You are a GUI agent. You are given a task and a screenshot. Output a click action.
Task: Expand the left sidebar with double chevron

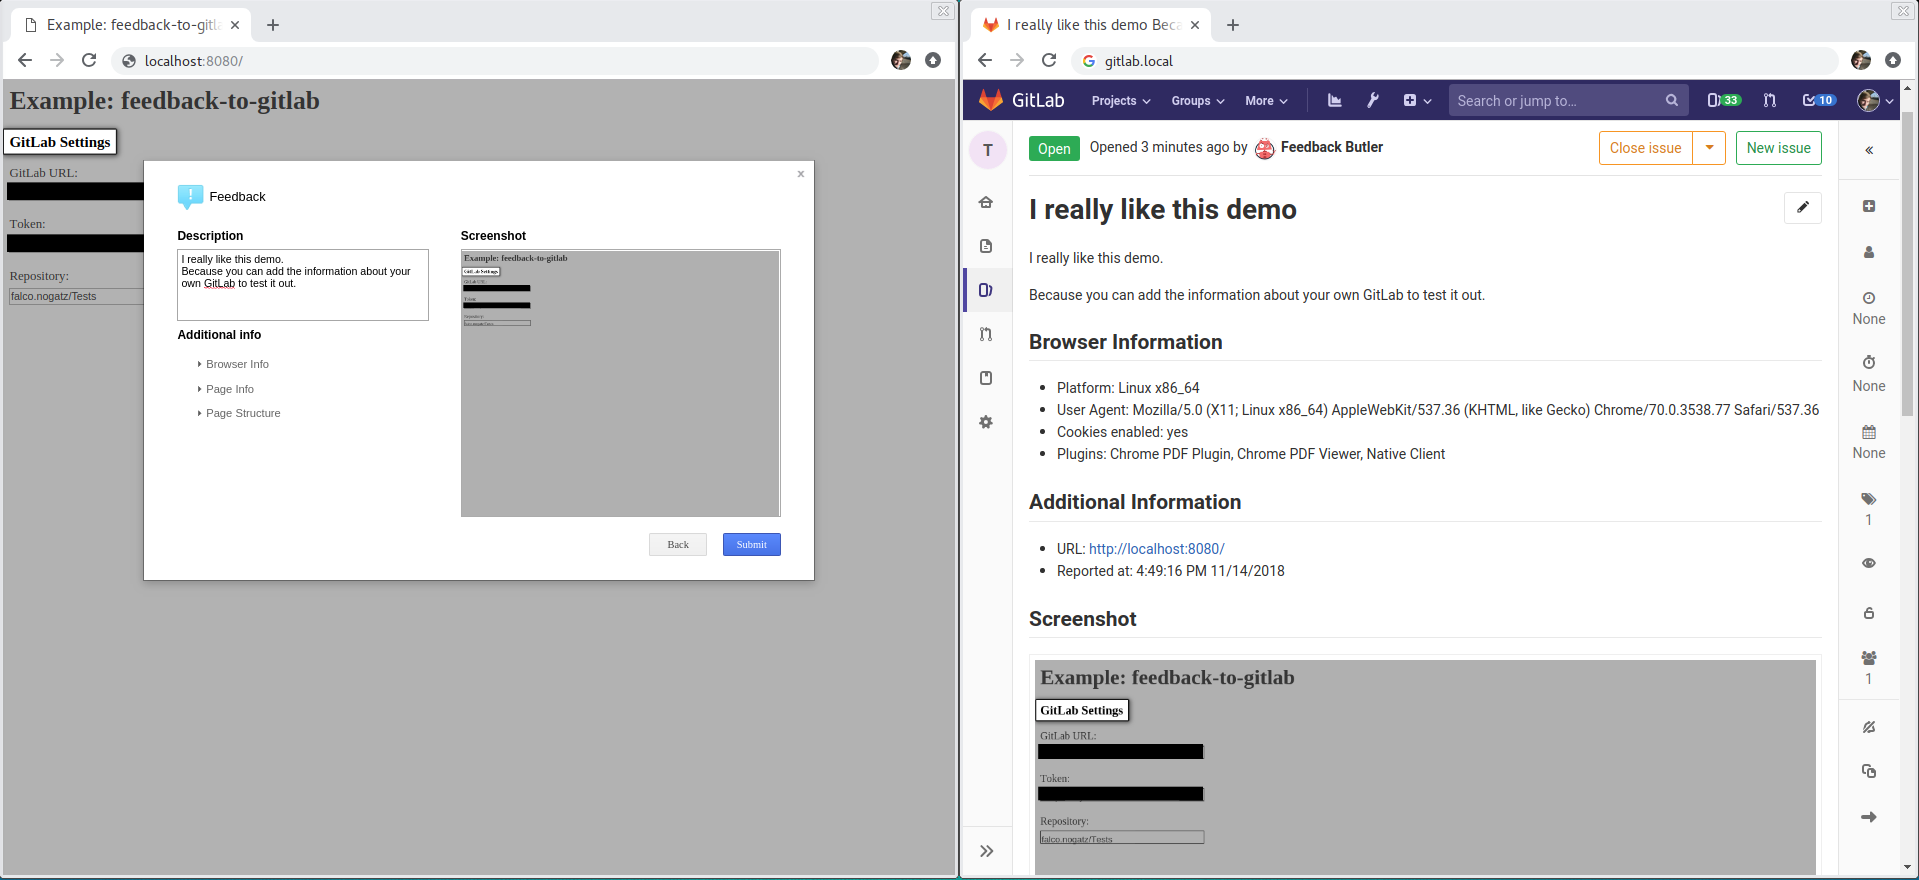[987, 851]
